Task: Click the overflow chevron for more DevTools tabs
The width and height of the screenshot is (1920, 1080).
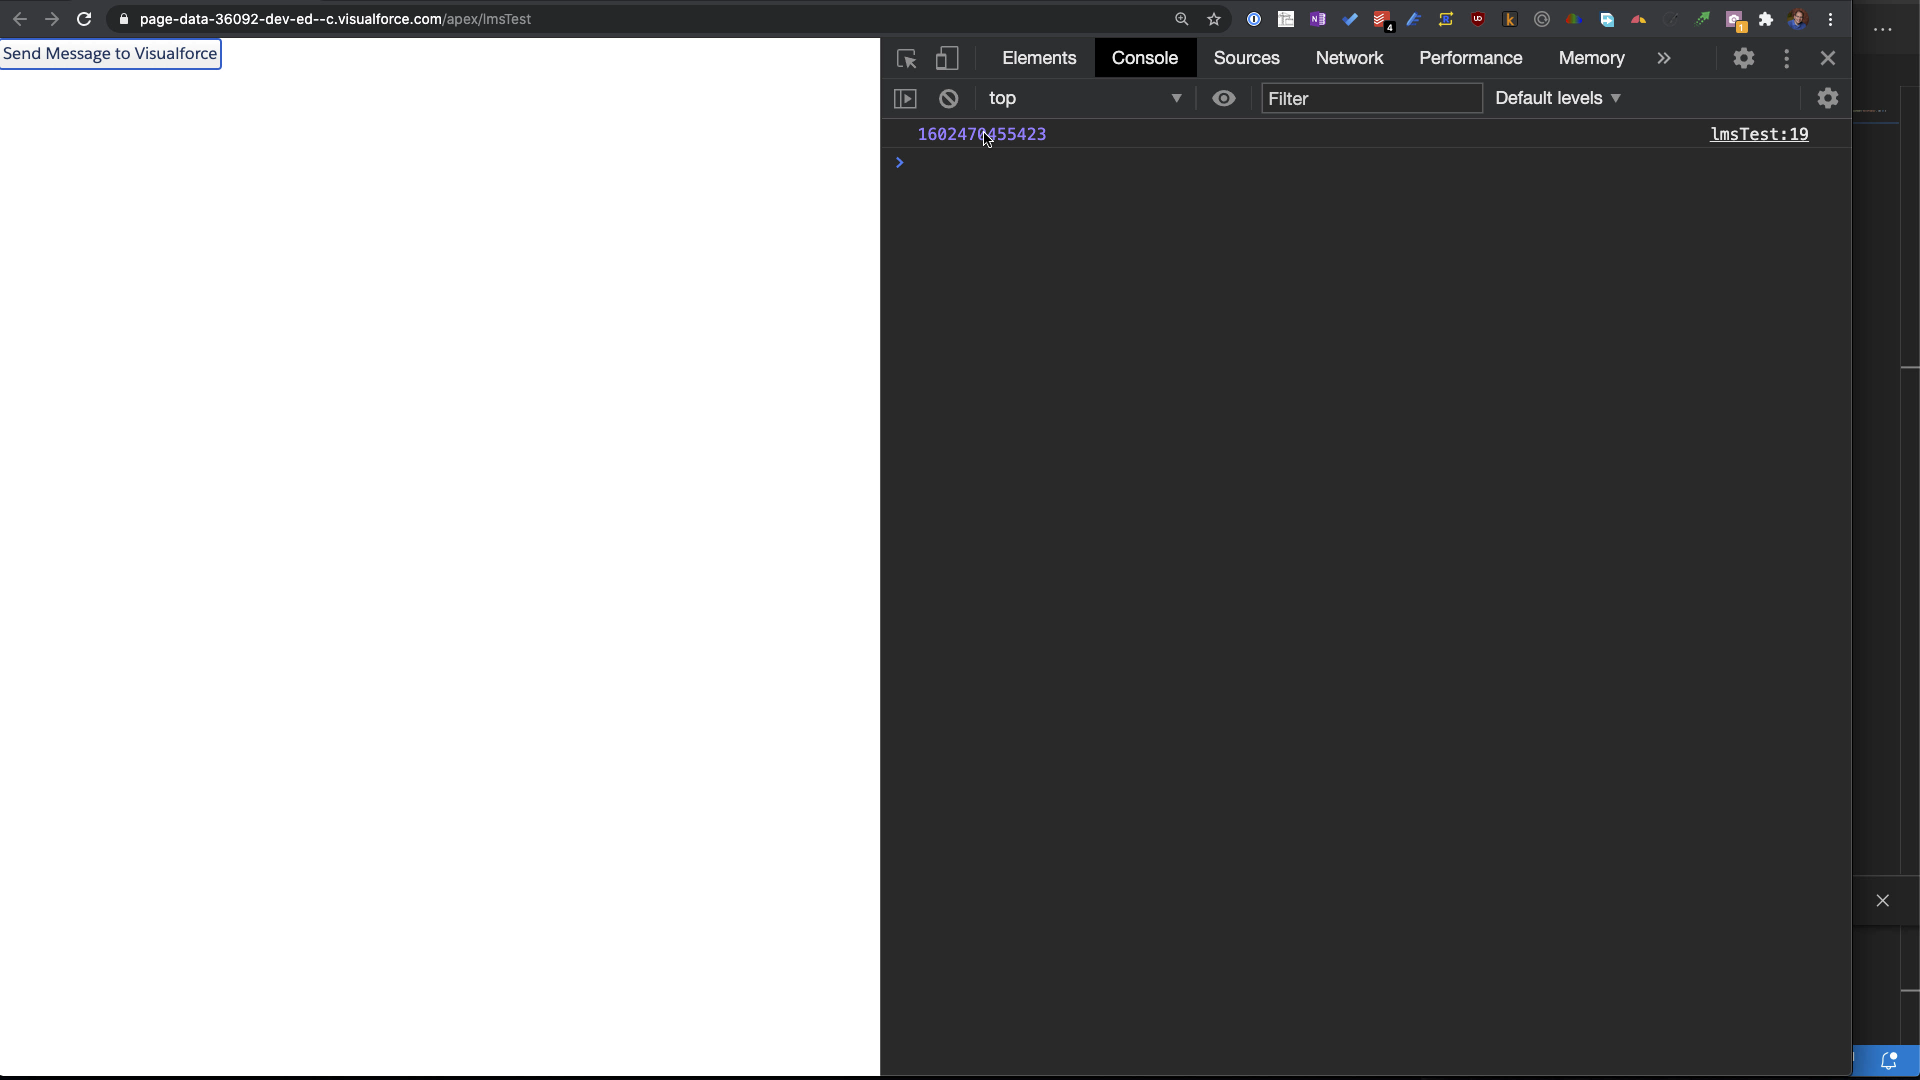Action: 1664,57
